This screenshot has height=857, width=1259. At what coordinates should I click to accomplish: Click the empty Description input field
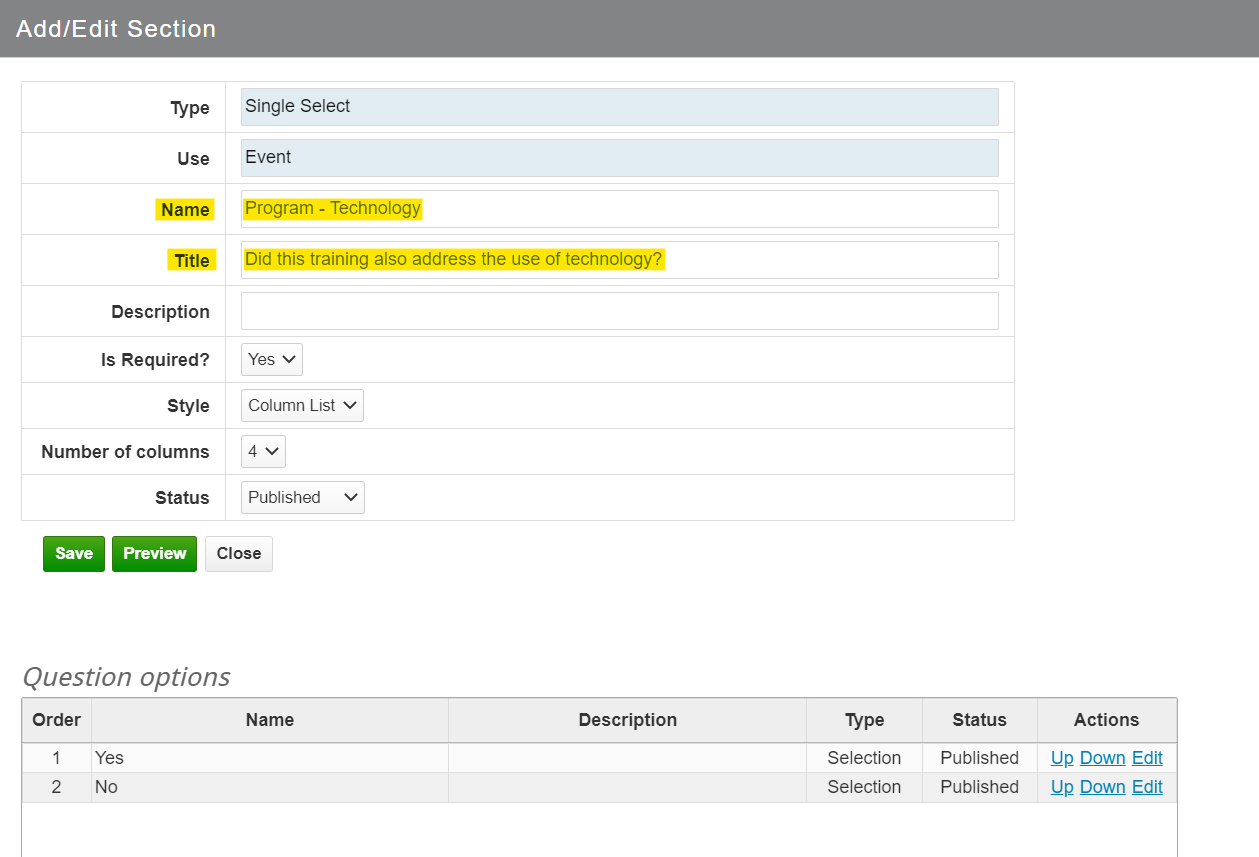click(x=618, y=310)
